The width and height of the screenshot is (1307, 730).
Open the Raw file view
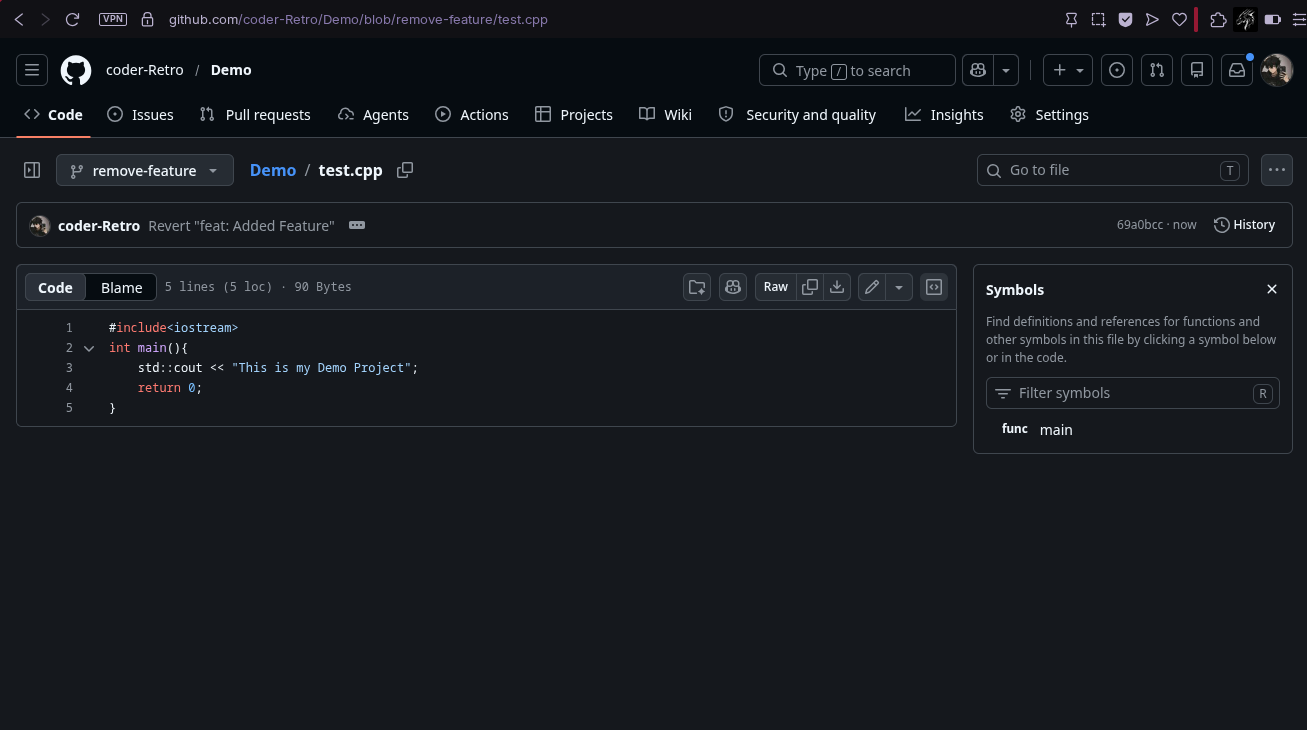point(776,287)
